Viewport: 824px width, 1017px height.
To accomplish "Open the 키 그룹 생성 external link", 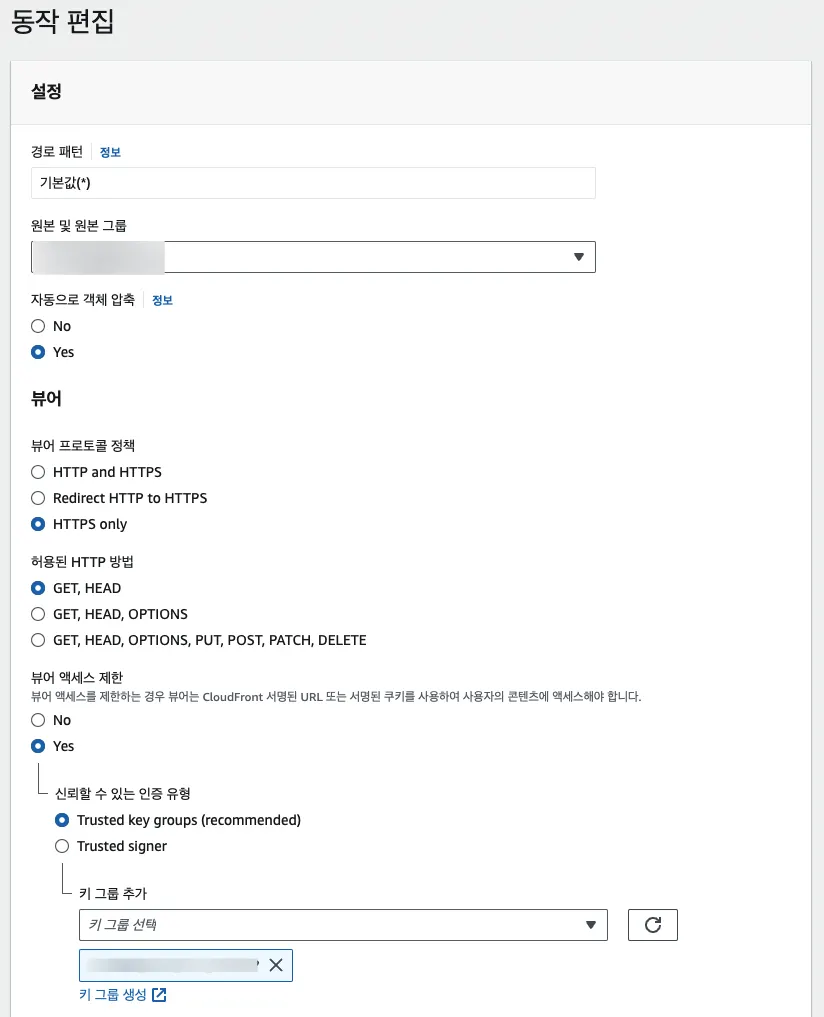I will coord(122,995).
